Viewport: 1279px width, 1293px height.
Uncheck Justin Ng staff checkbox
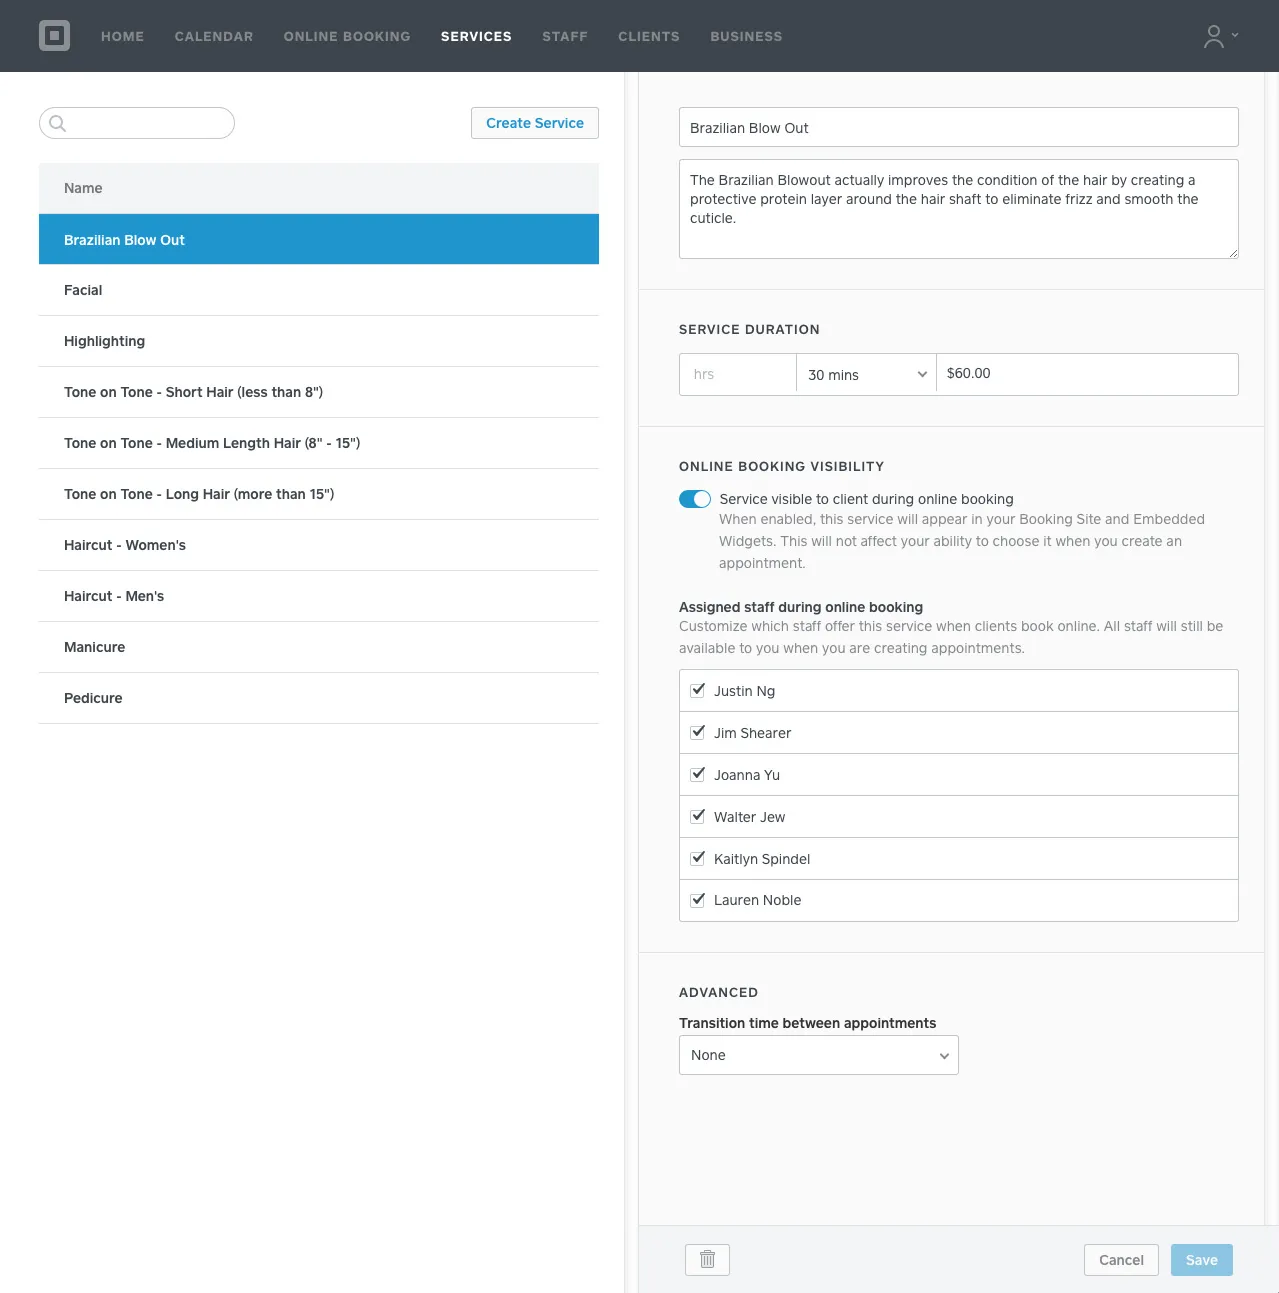(698, 690)
